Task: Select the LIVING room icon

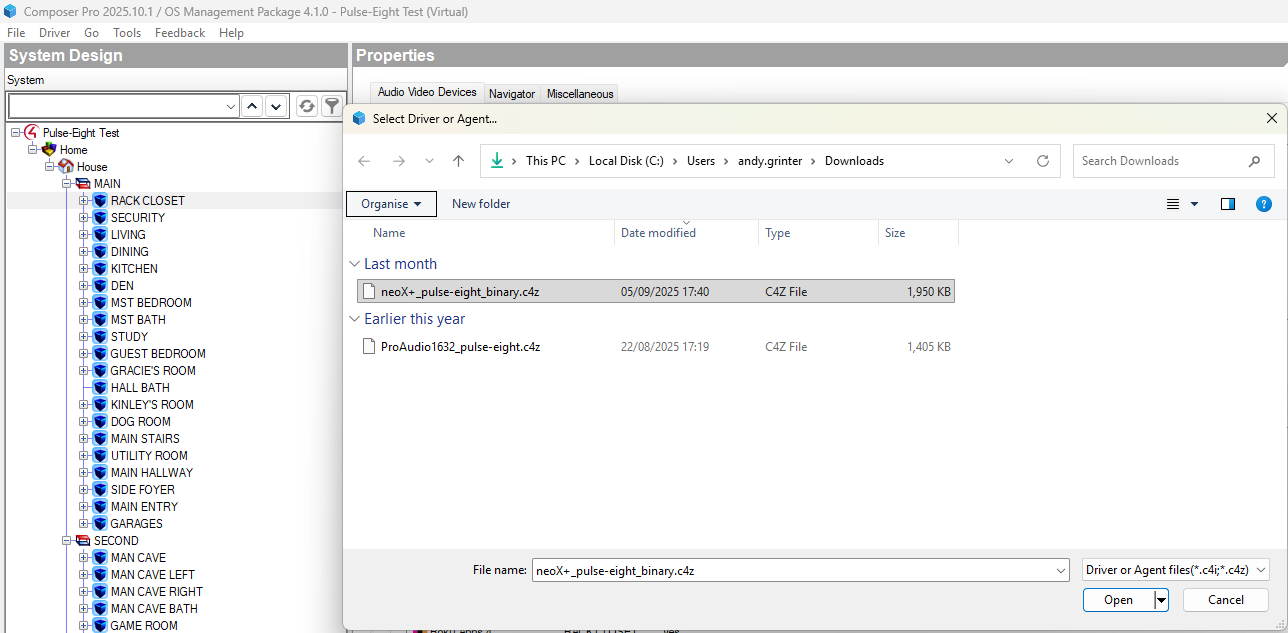Action: pyautogui.click(x=100, y=235)
